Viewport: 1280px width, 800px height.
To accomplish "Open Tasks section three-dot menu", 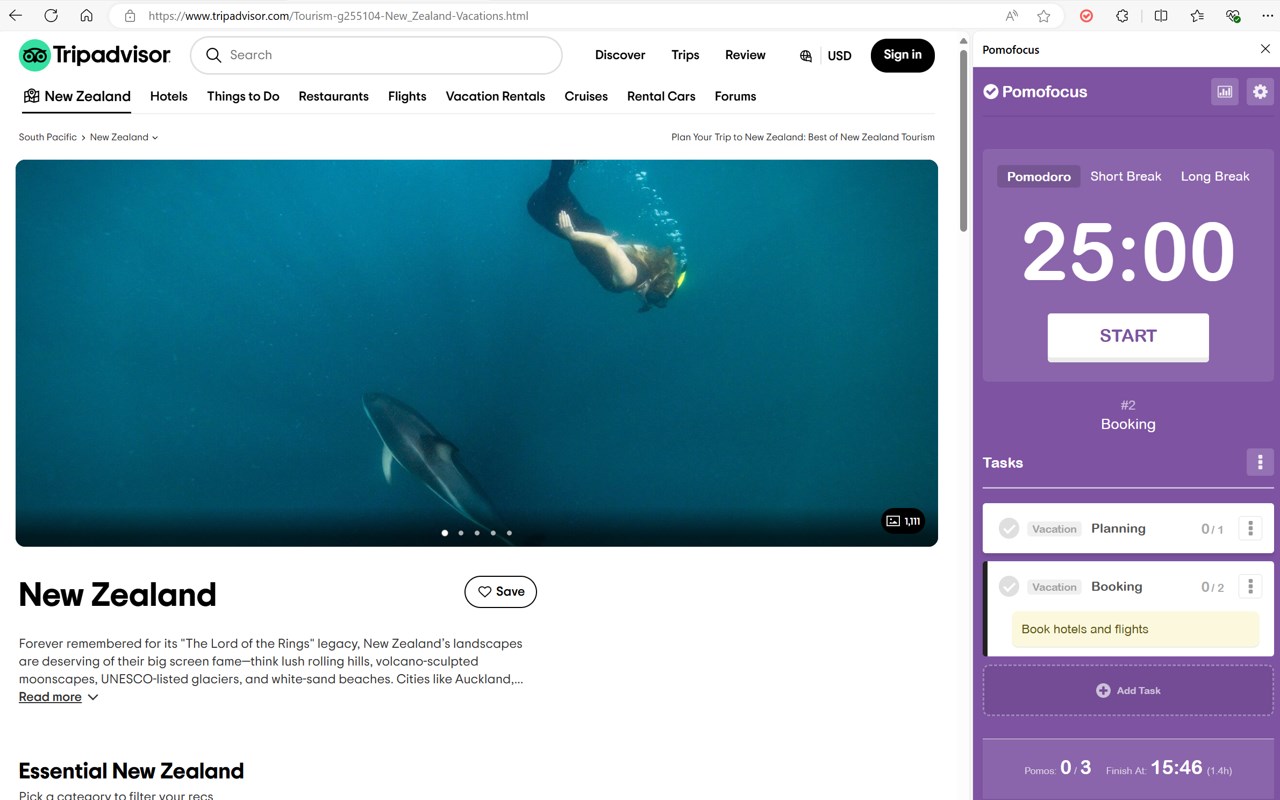I will (x=1260, y=462).
